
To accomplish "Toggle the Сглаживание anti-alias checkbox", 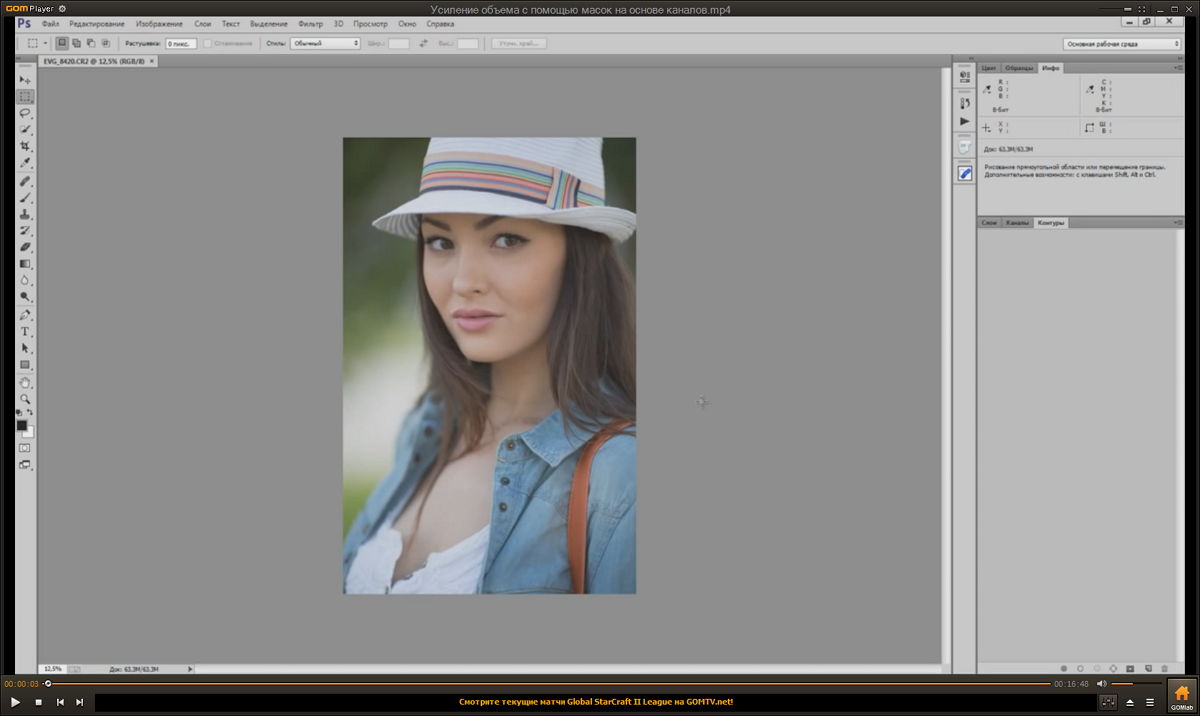I will [x=207, y=44].
